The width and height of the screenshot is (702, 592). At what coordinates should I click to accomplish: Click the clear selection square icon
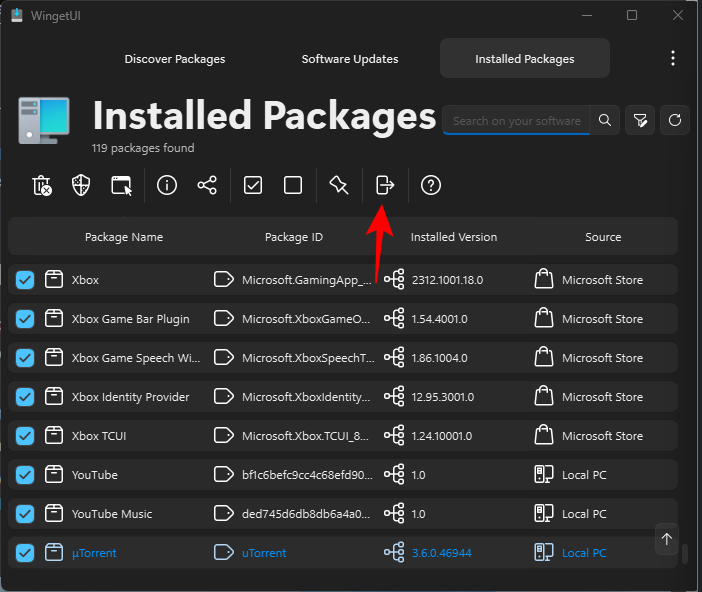pyautogui.click(x=293, y=185)
